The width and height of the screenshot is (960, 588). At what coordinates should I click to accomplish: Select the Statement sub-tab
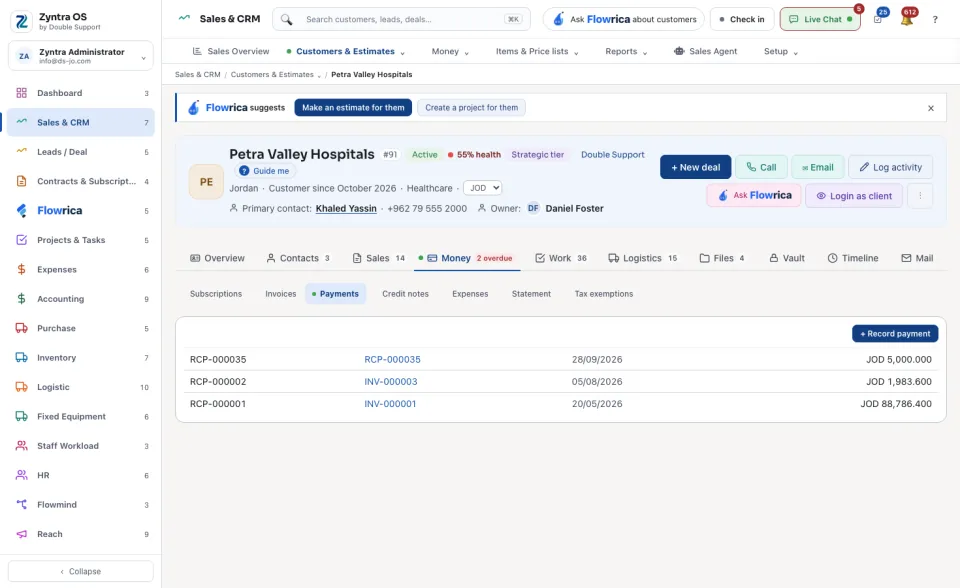pos(531,294)
